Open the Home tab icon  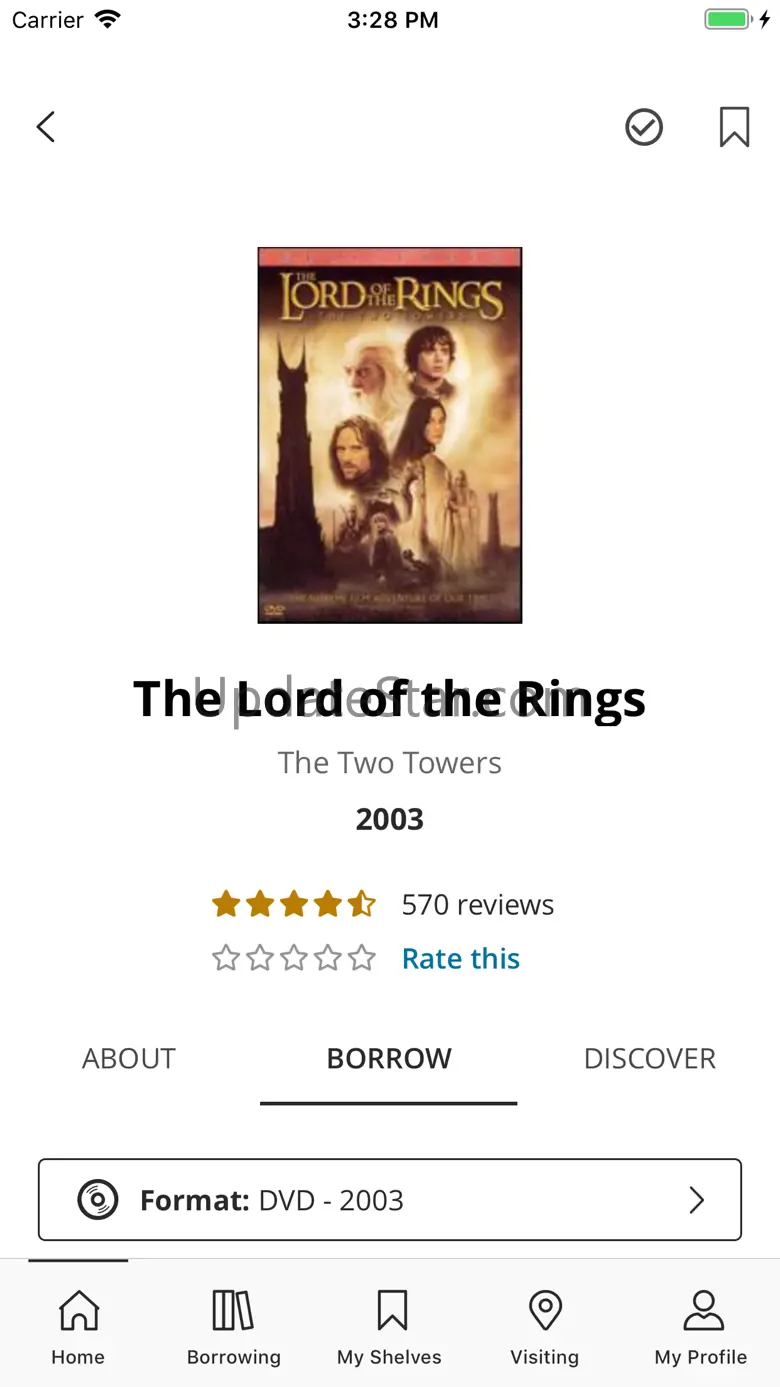(78, 1310)
